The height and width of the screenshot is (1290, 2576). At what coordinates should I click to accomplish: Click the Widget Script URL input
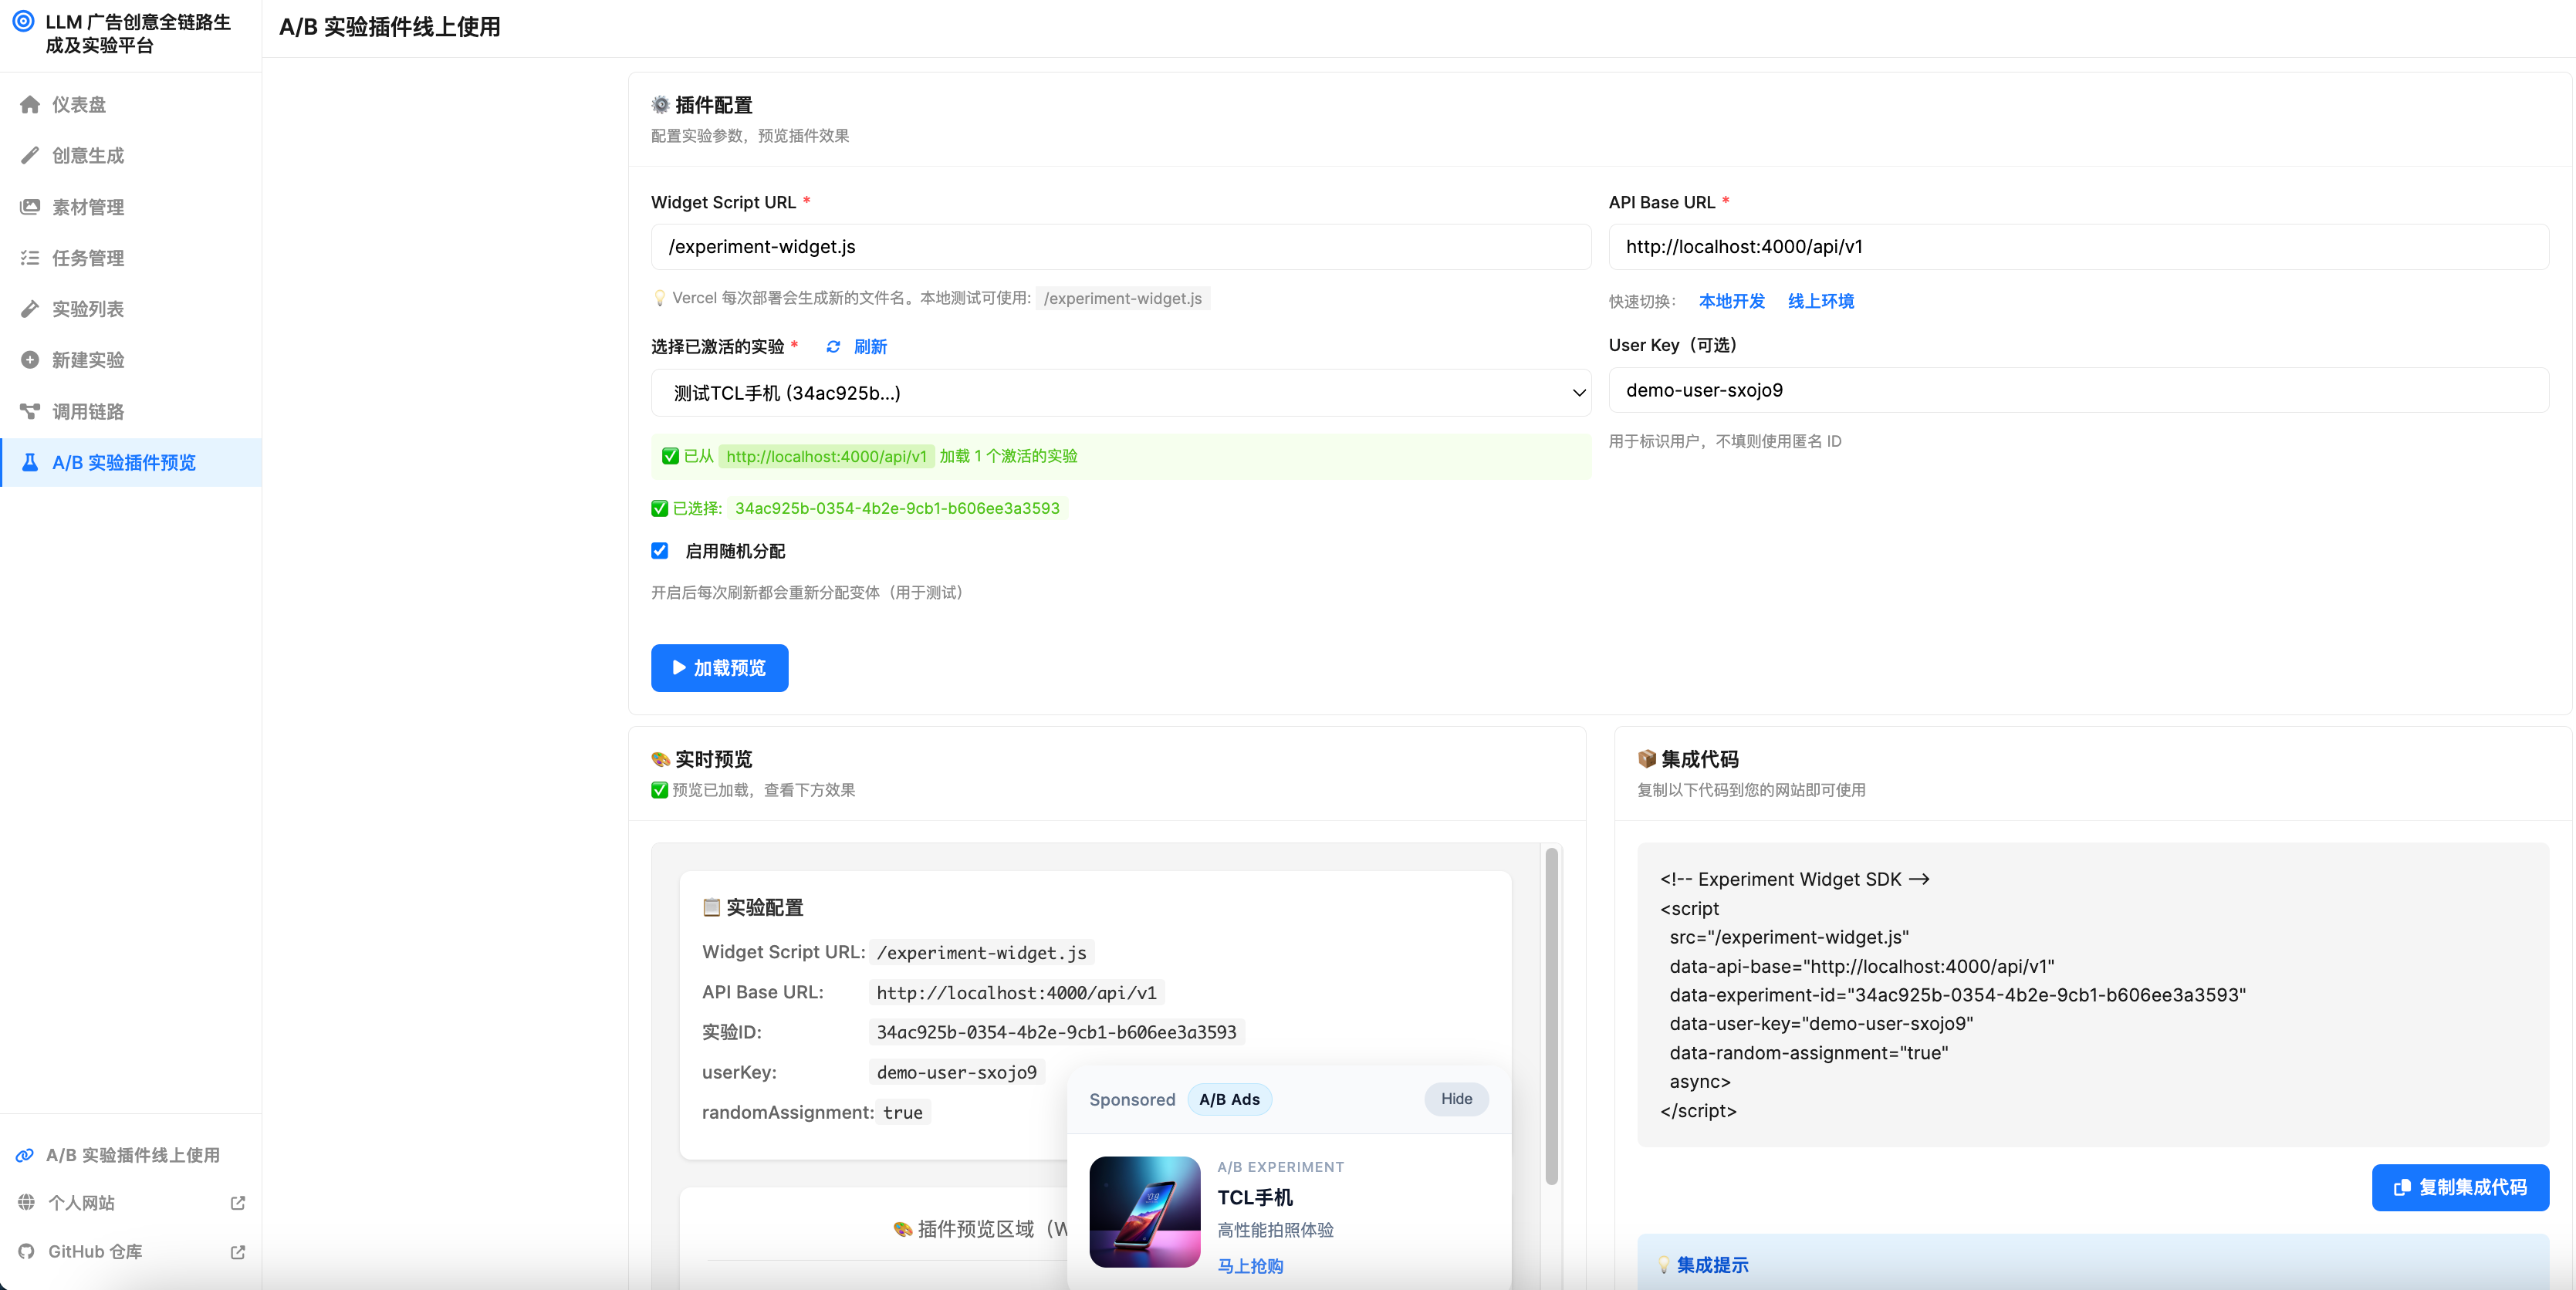1121,247
